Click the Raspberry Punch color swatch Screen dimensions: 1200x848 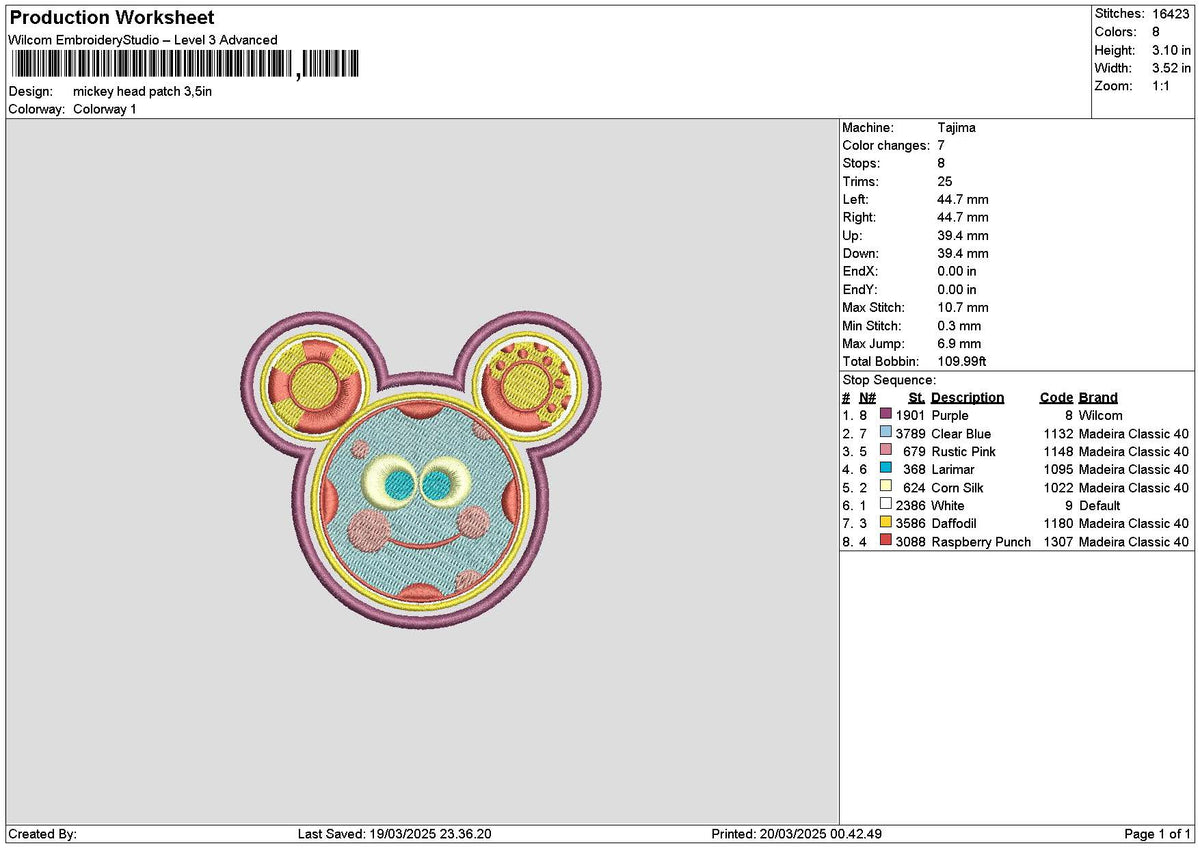[885, 541]
